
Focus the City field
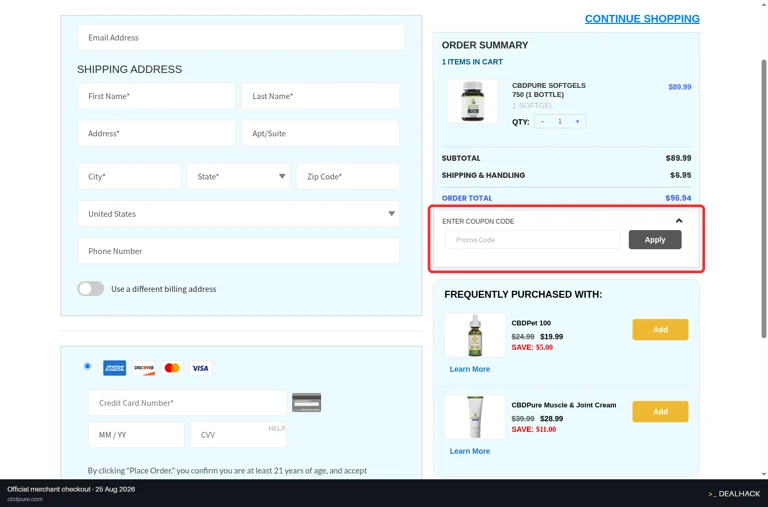129,176
